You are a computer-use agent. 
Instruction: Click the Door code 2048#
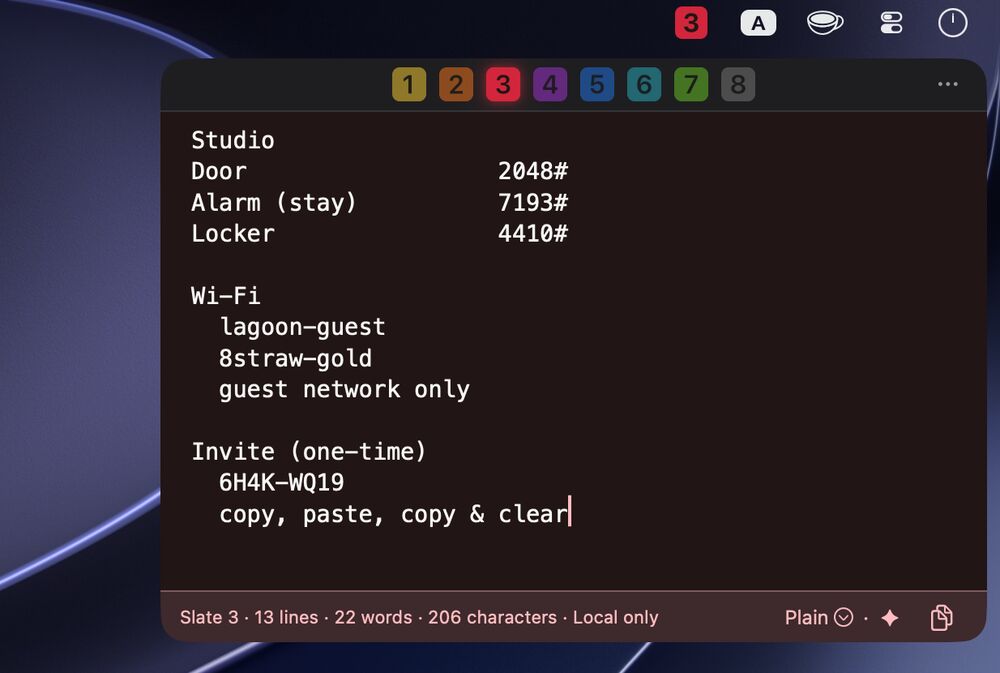[533, 171]
